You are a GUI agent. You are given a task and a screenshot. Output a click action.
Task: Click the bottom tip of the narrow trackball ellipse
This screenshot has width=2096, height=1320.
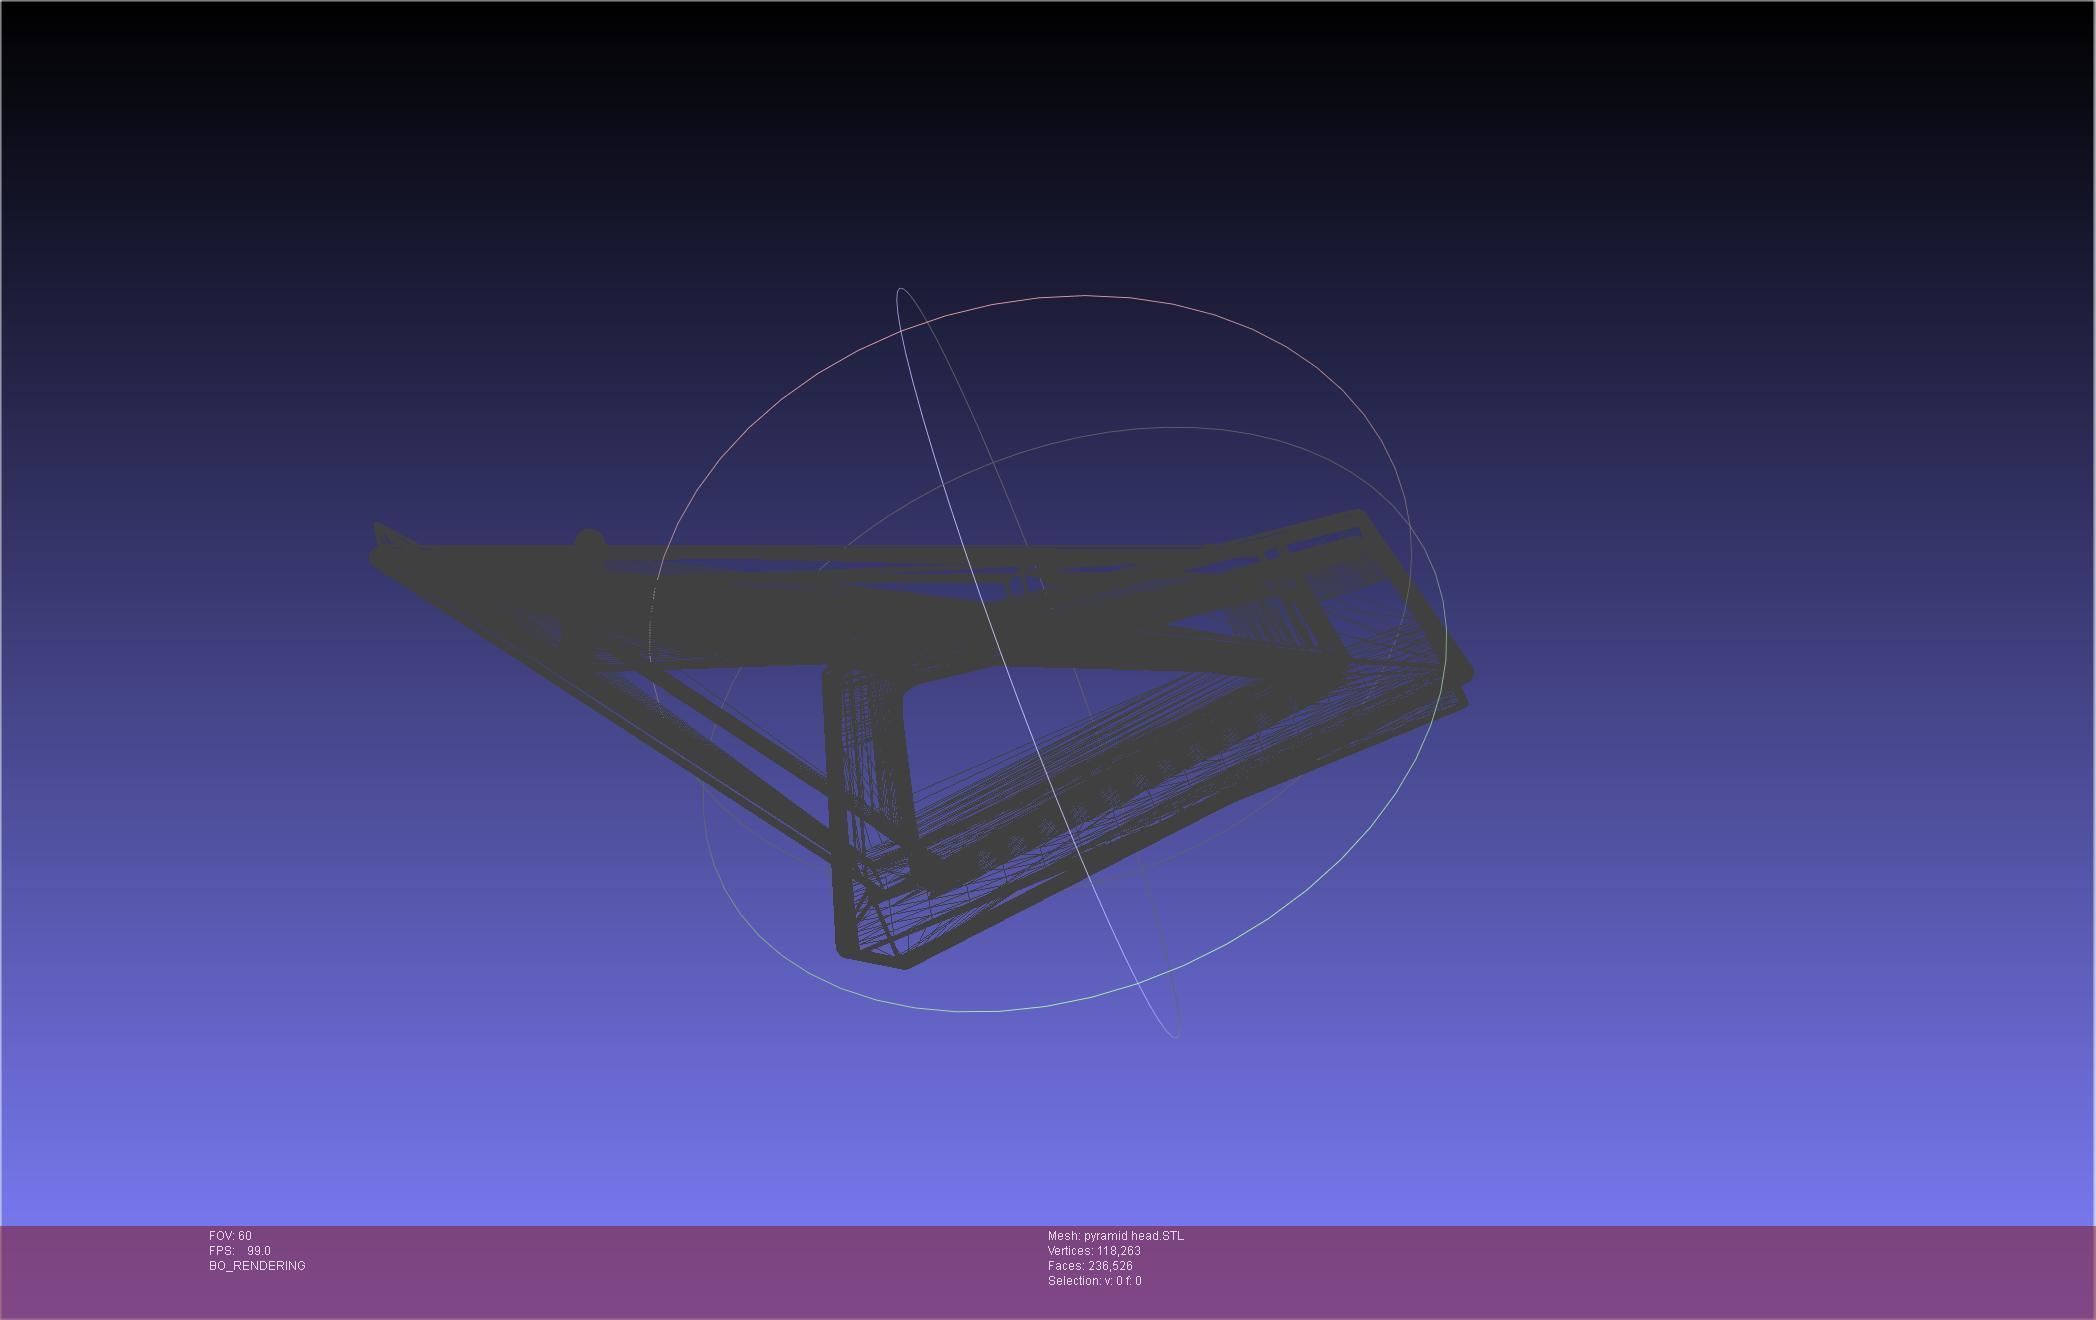pos(1175,1036)
